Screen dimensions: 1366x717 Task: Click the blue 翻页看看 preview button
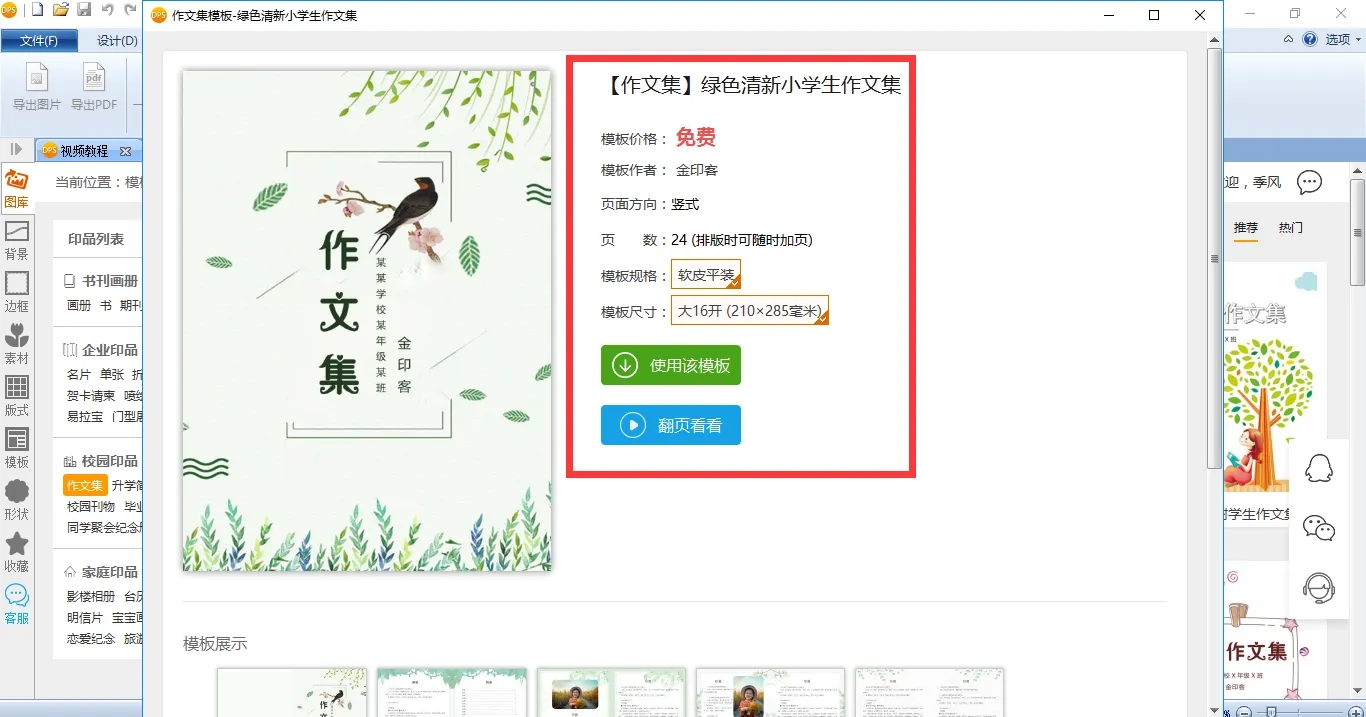coord(671,425)
